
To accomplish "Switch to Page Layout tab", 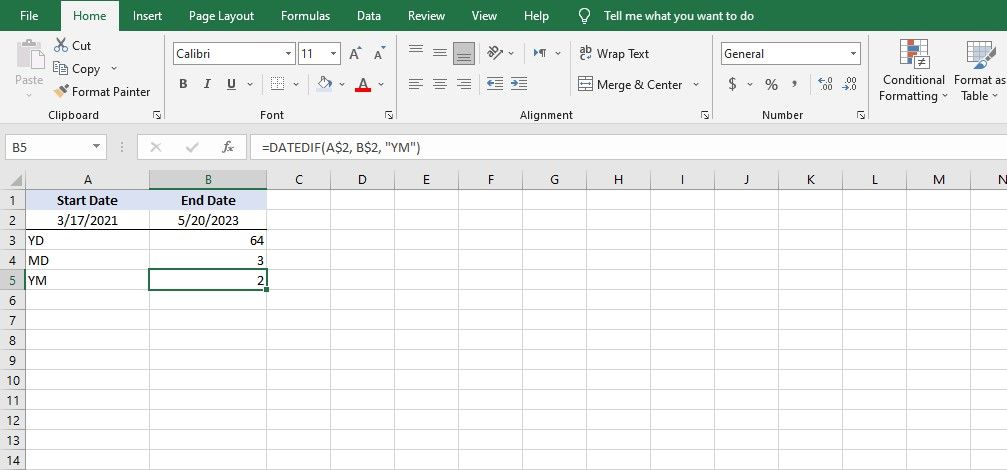I will pos(222,16).
